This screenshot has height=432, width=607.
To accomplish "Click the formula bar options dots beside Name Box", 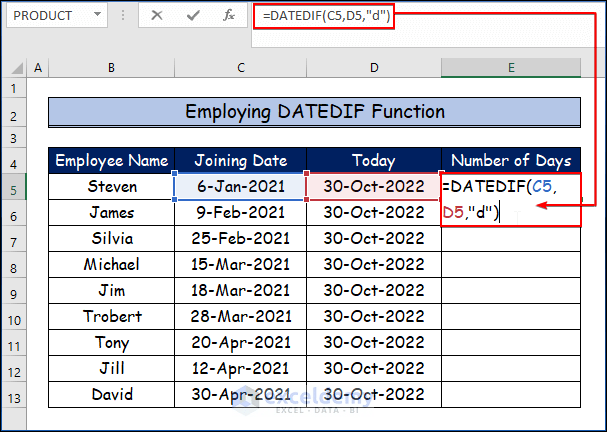I will [x=123, y=15].
